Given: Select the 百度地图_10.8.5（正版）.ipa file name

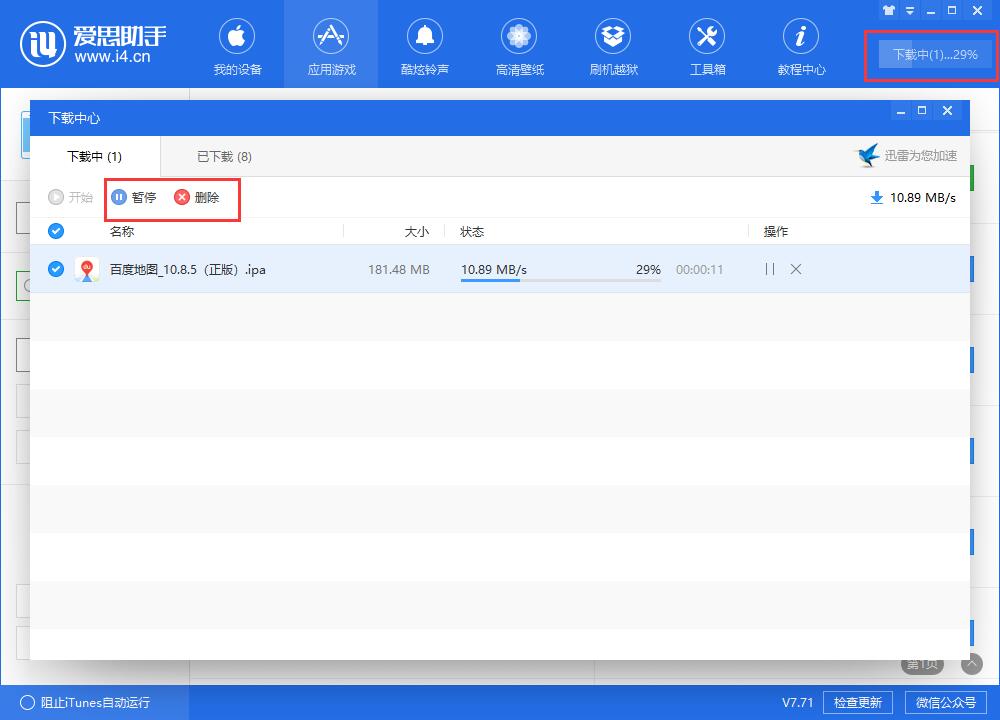Looking at the screenshot, I should pos(188,270).
